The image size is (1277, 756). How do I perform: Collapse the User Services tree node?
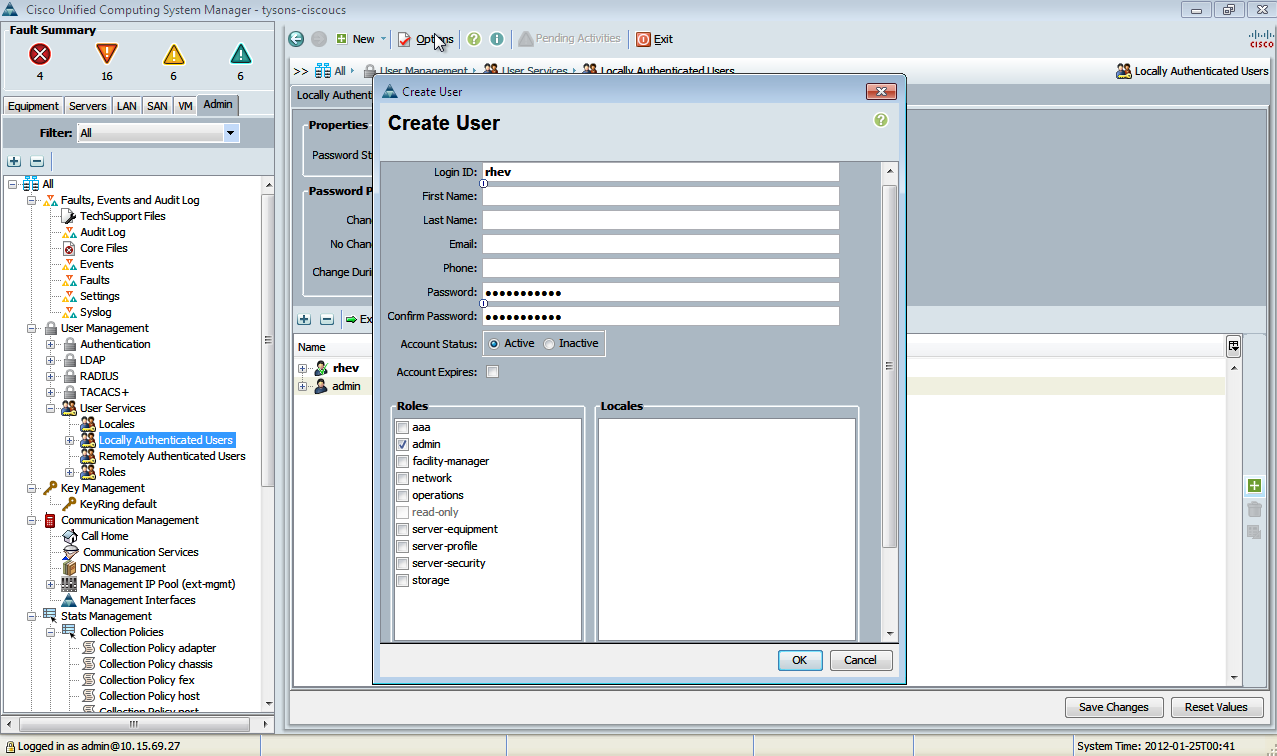tap(51, 407)
